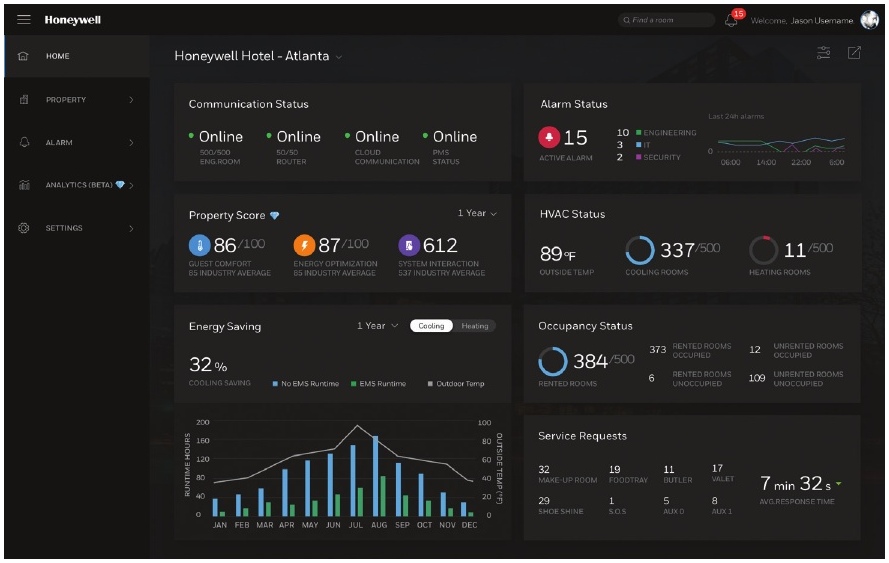
Task: Click the 1 S.O.S request count
Action: click(x=611, y=501)
